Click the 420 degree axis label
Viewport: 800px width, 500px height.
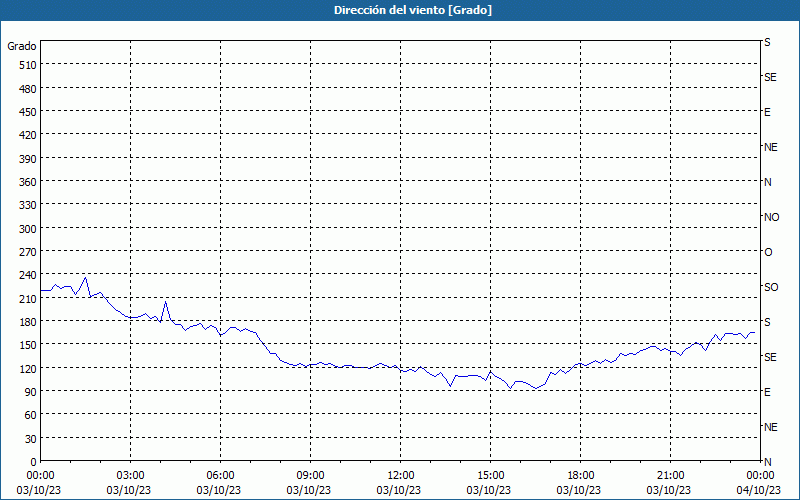(28, 135)
